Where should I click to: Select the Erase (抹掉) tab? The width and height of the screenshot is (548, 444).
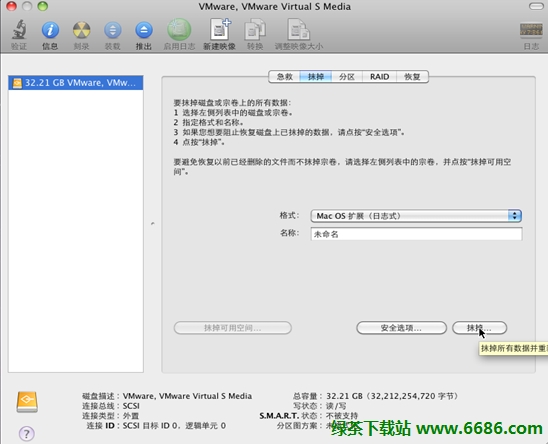coord(316,77)
